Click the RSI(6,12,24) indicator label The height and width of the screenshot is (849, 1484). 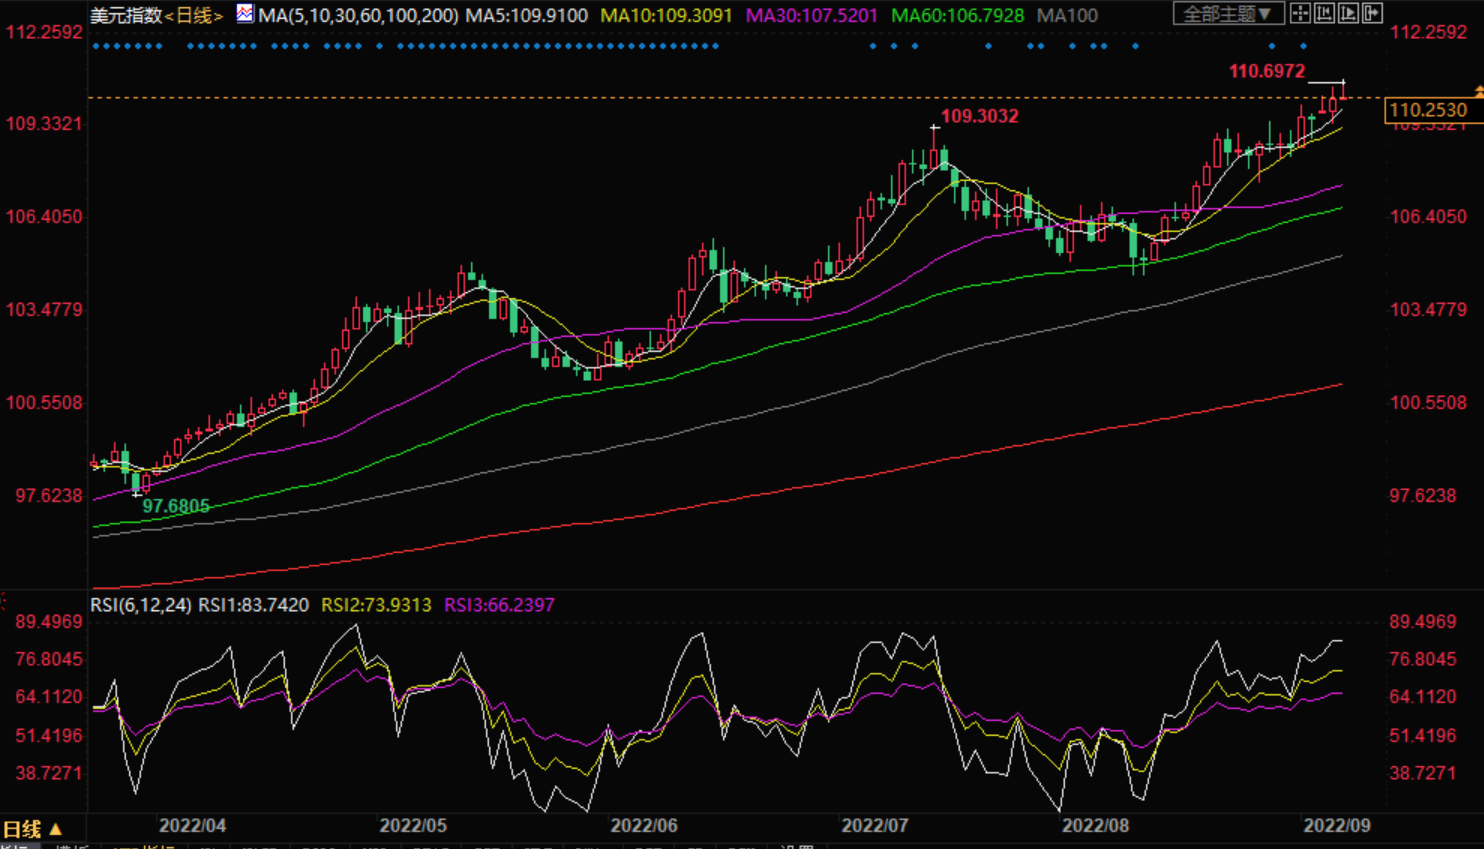pyautogui.click(x=141, y=605)
